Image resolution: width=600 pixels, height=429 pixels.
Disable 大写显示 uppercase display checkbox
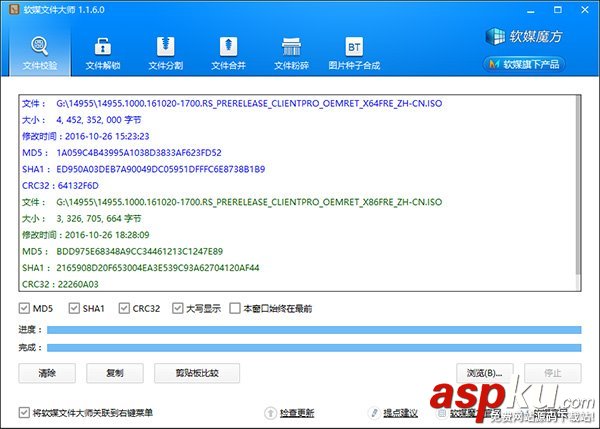tap(178, 308)
